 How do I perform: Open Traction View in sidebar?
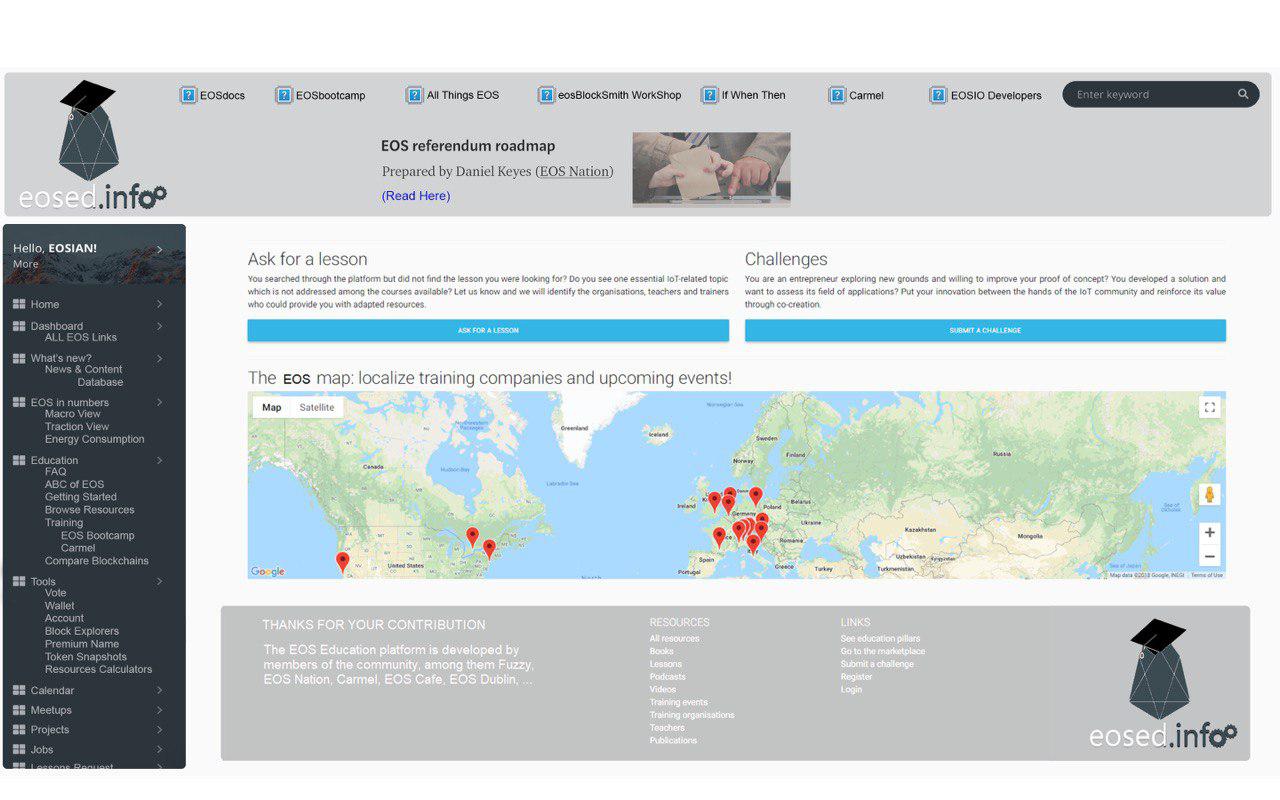77,427
